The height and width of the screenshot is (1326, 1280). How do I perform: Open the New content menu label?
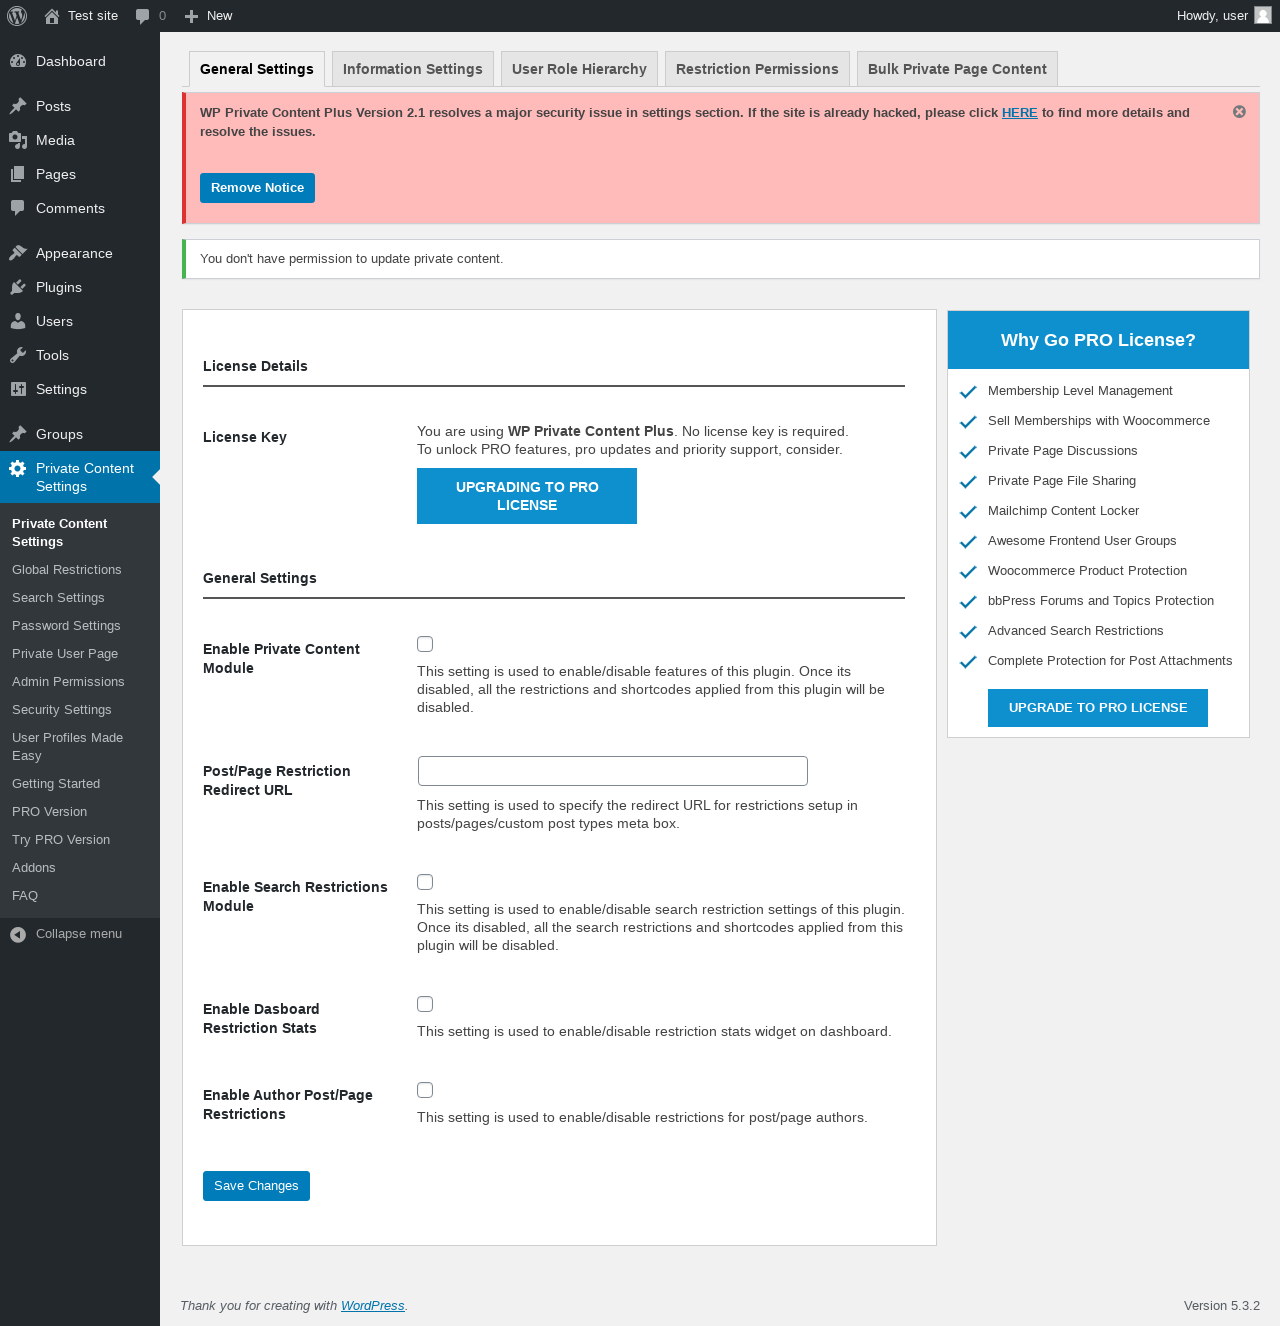(x=219, y=16)
